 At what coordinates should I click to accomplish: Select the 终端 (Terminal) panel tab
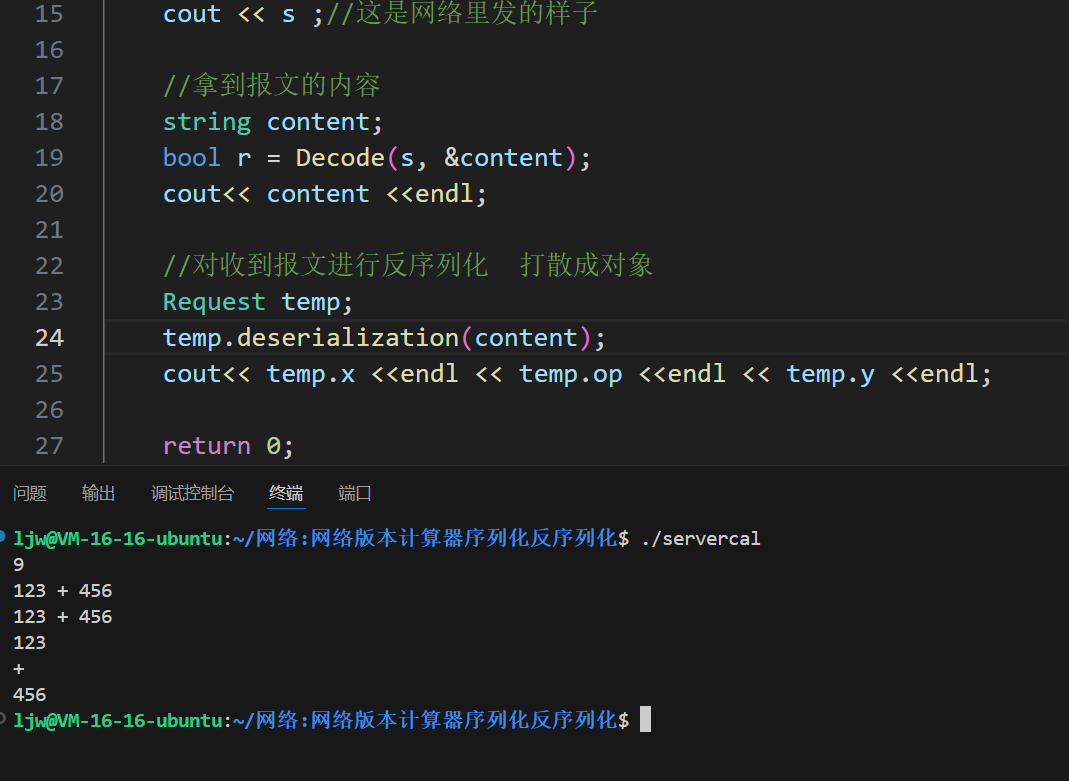pyautogui.click(x=286, y=493)
